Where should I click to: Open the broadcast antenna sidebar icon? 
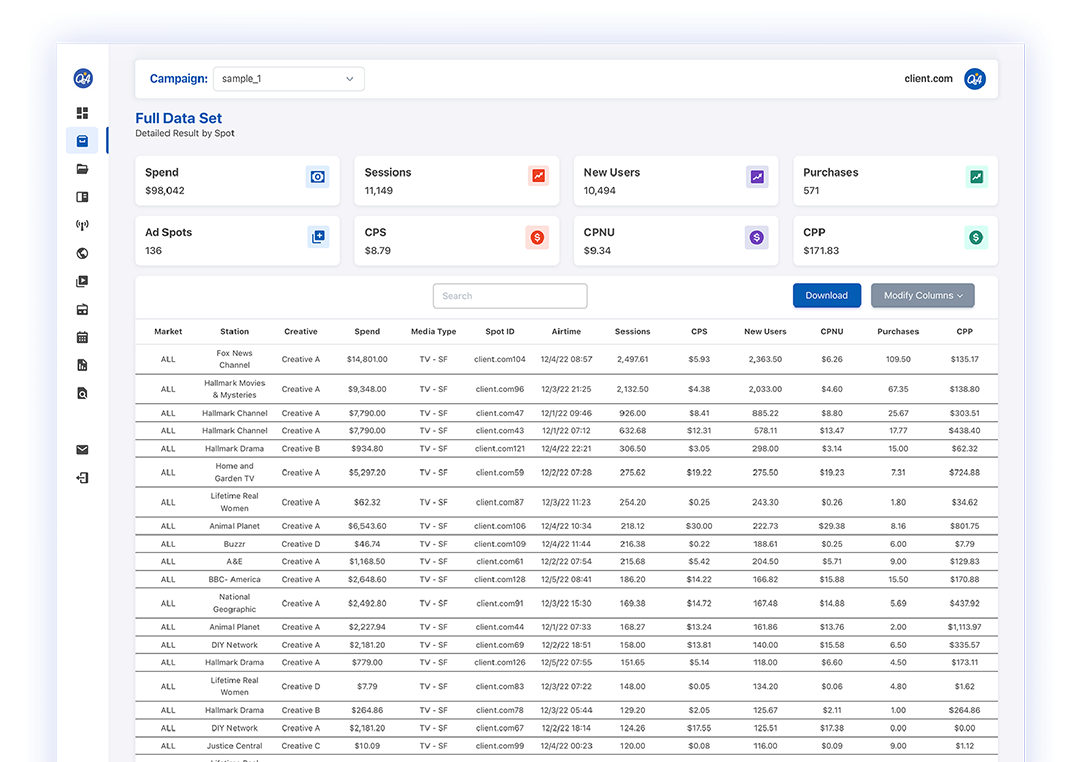pos(82,225)
